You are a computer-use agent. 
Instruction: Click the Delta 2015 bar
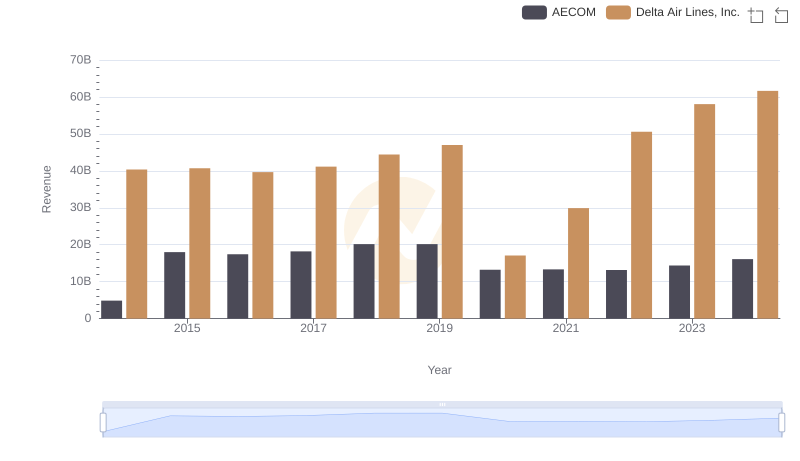tap(199, 243)
